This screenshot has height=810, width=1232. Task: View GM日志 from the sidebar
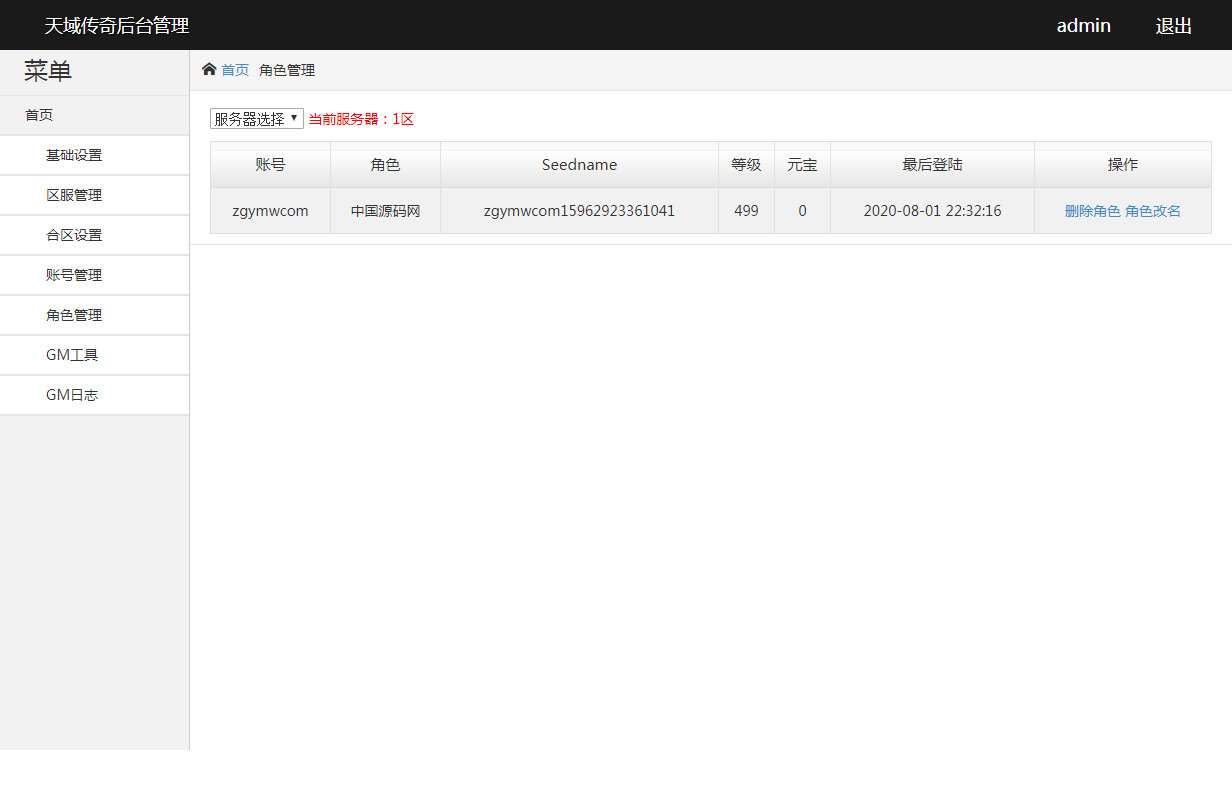click(71, 394)
